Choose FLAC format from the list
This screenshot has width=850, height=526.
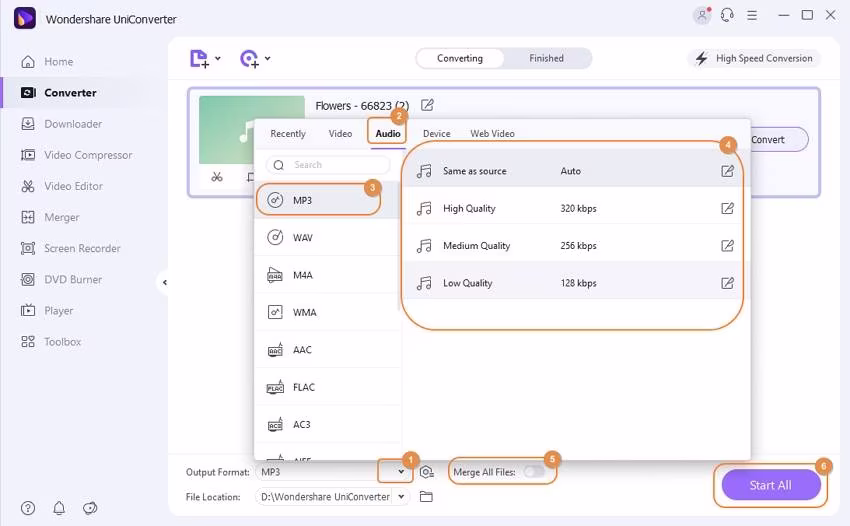click(327, 387)
